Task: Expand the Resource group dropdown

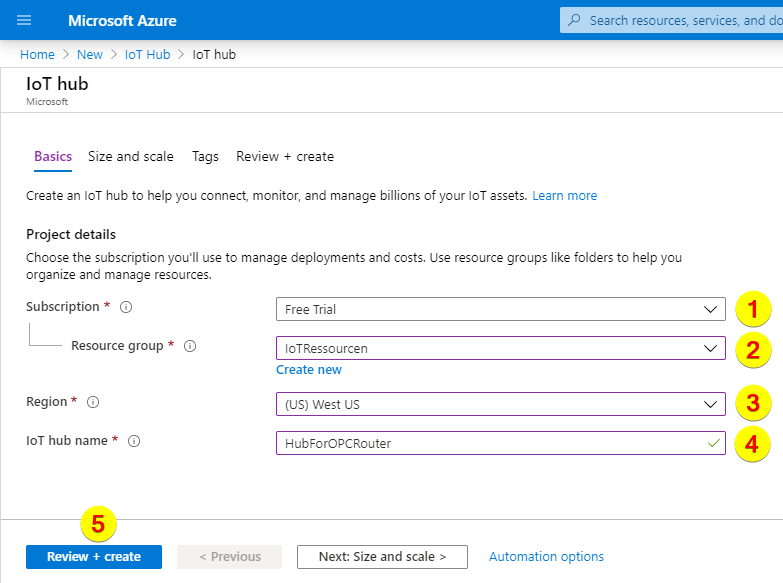Action: (500, 348)
